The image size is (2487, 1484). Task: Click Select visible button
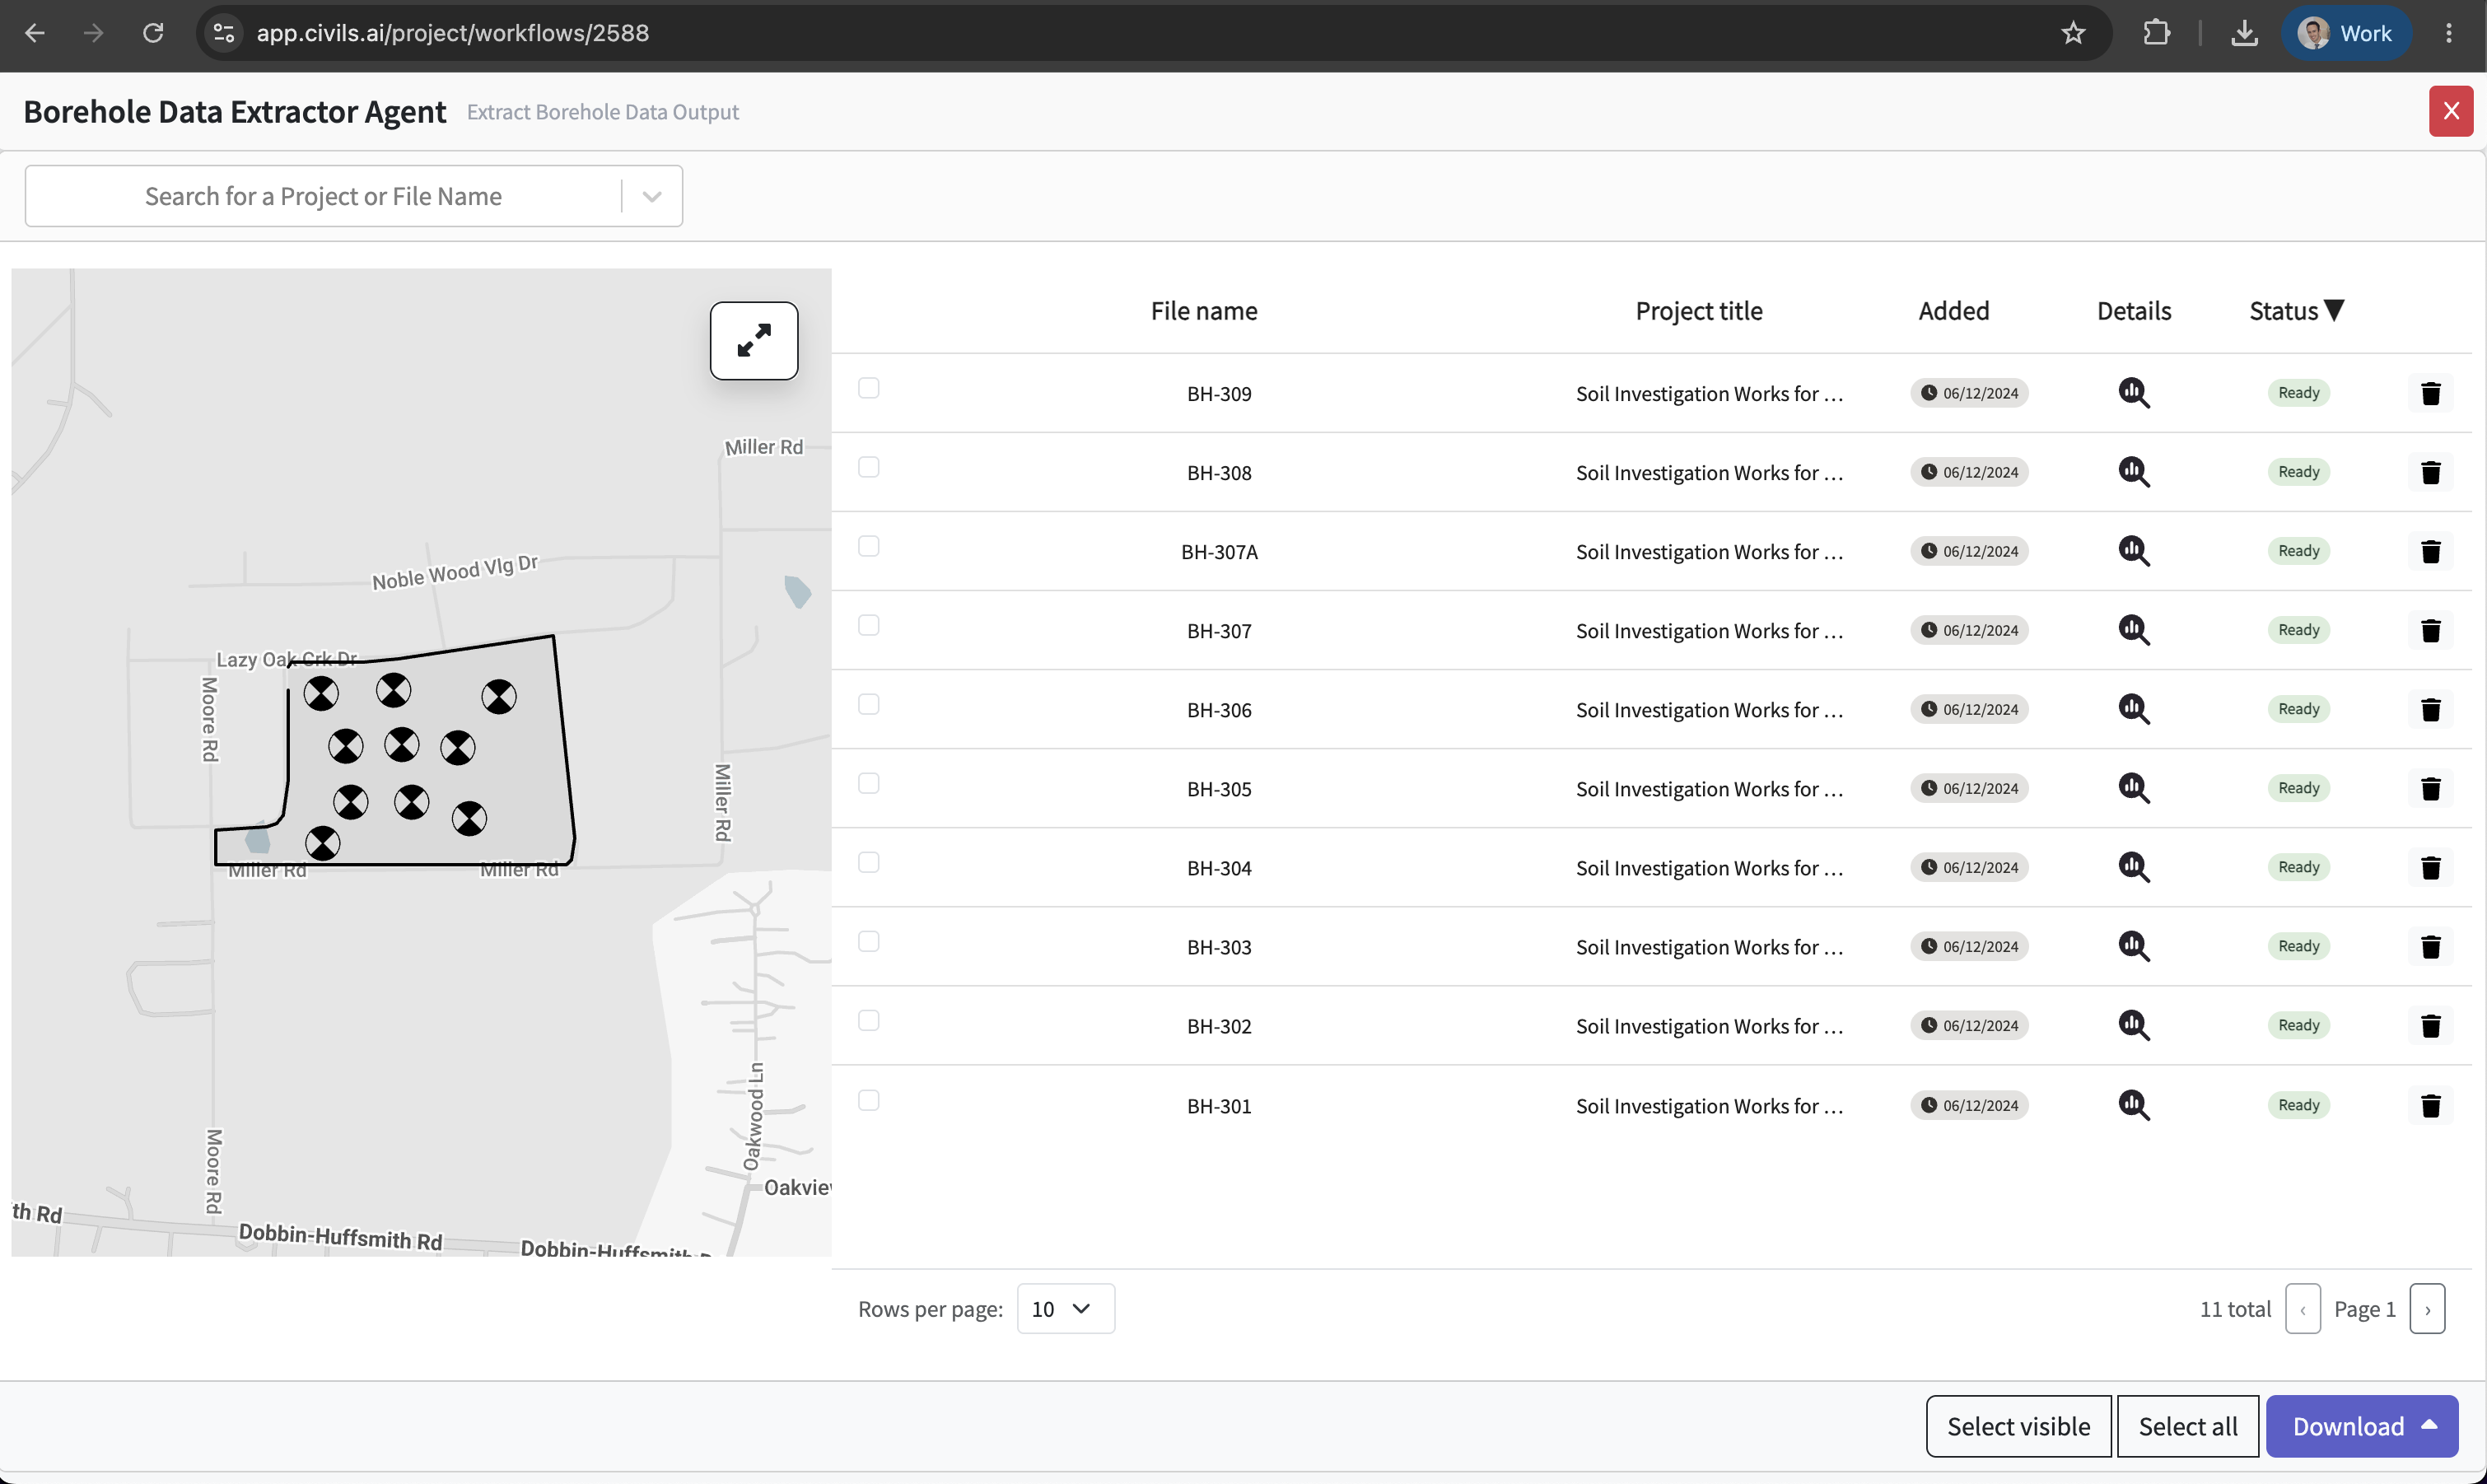click(2018, 1426)
